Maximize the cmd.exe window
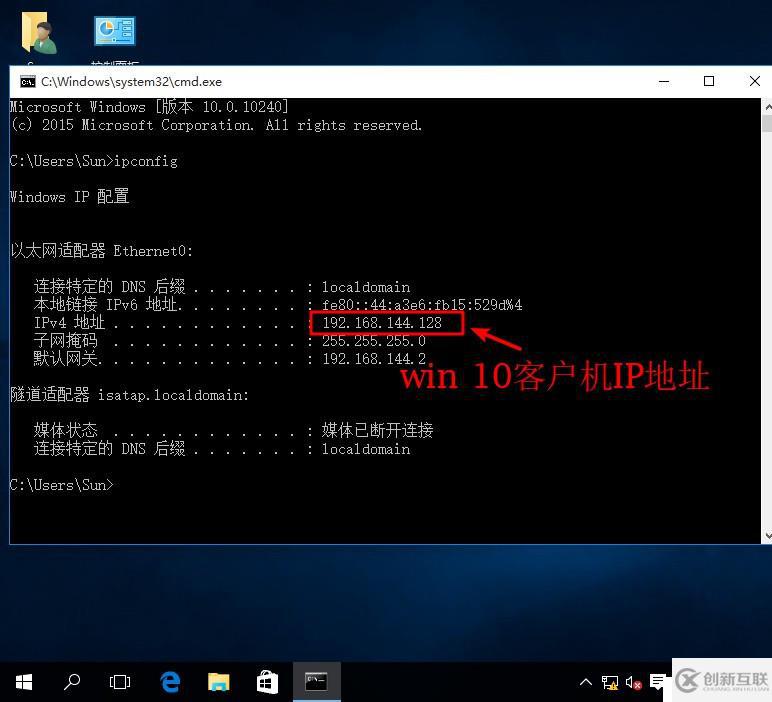The image size is (772, 702). click(x=708, y=81)
